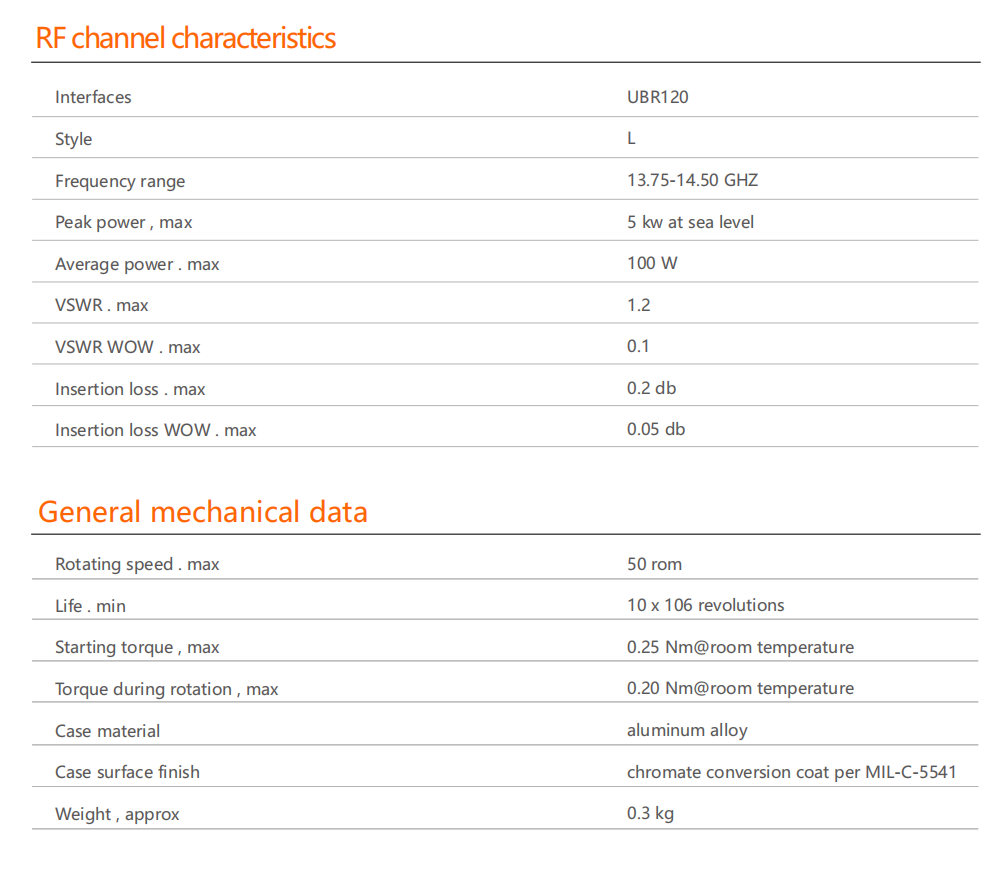The height and width of the screenshot is (880, 1005).
Task: Click the 'Interfaces' row label
Action: click(93, 97)
